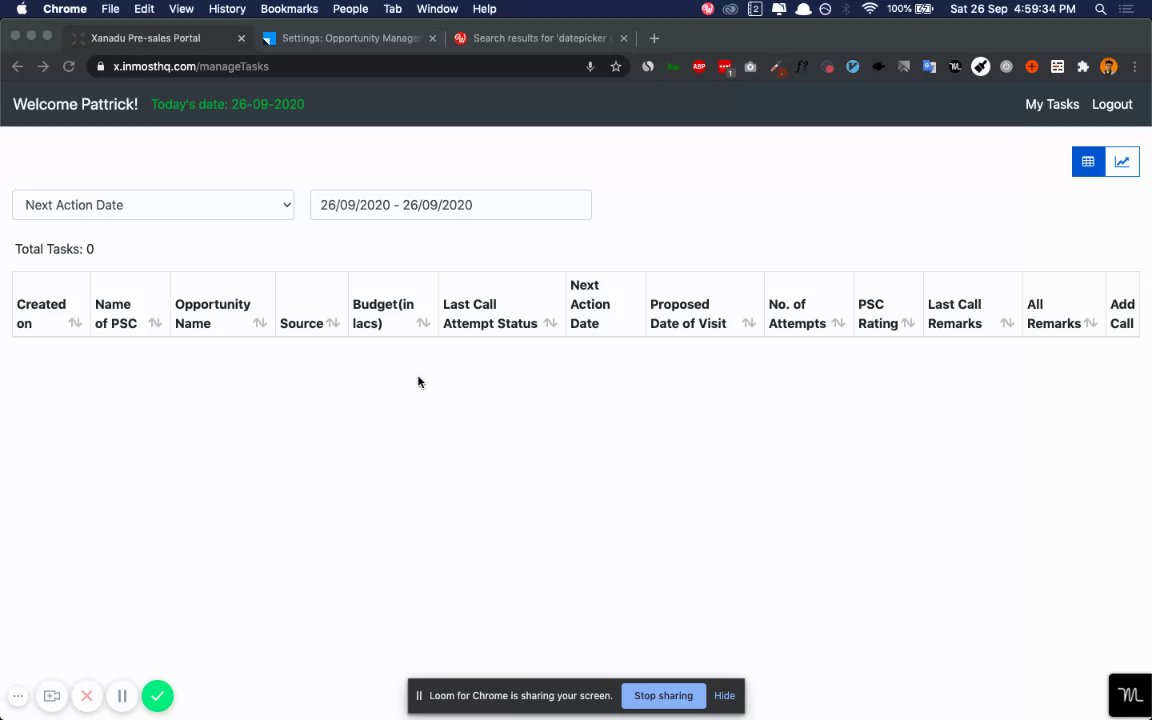
Task: Sort by Last Call Remarks column
Action: [1007, 323]
